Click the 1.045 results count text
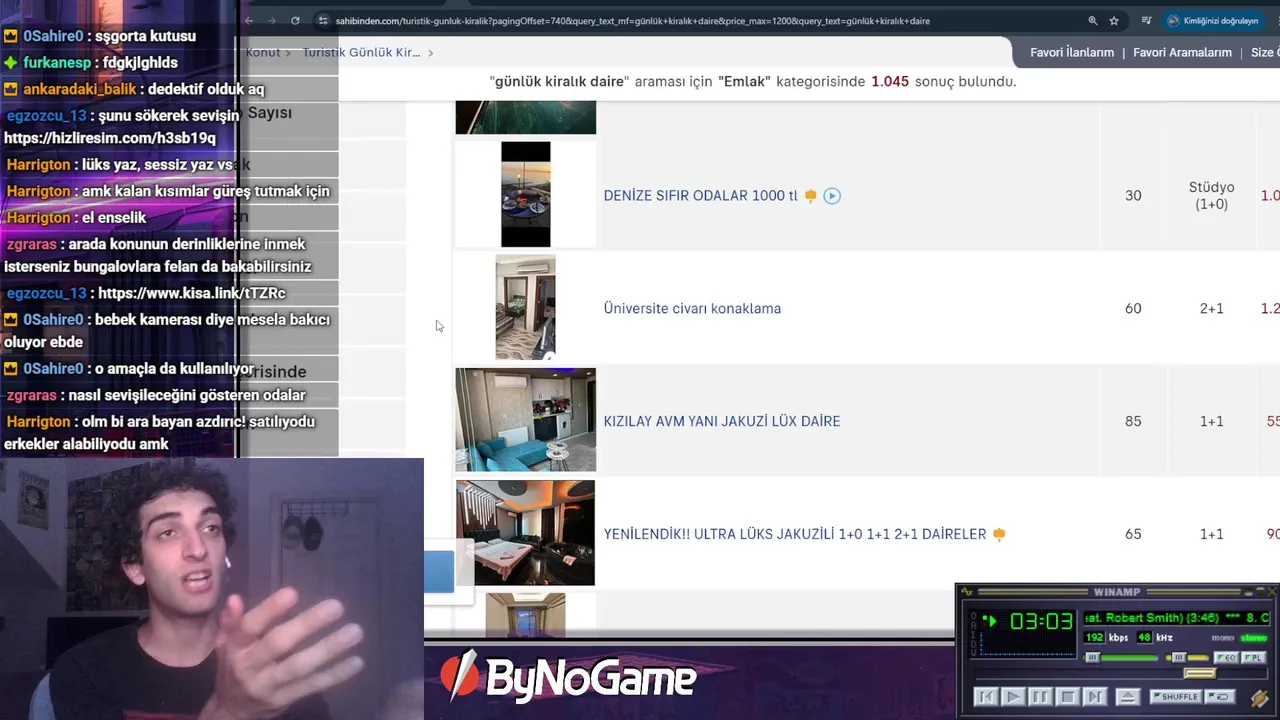 890,82
